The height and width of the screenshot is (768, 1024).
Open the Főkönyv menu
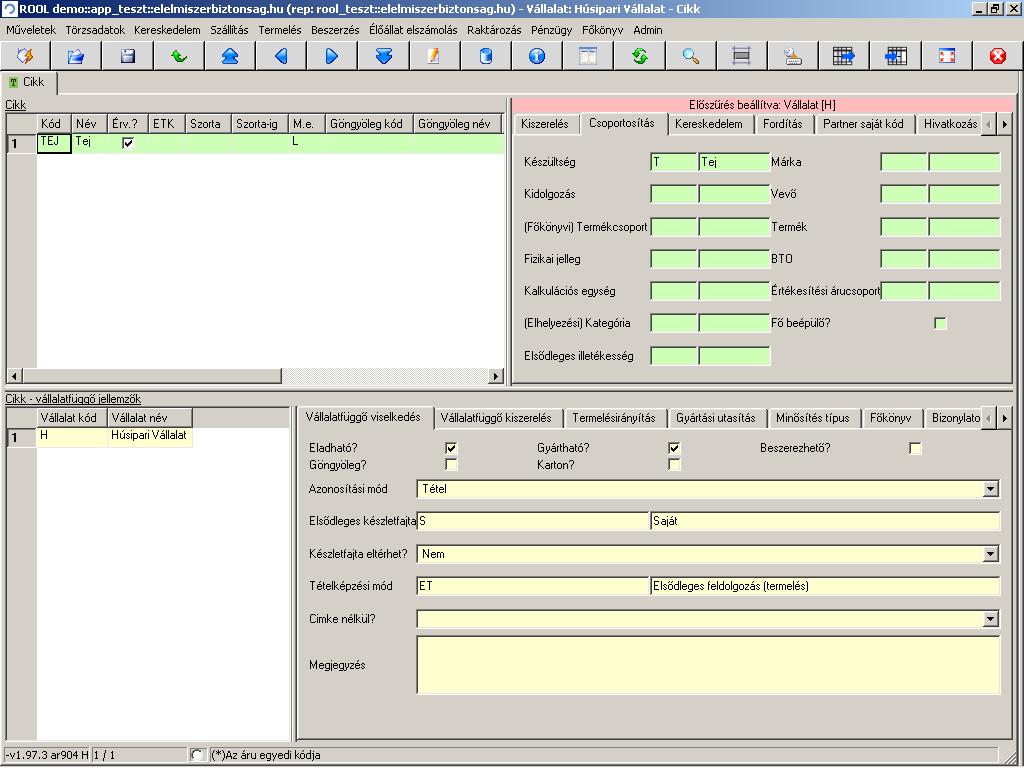(x=602, y=30)
